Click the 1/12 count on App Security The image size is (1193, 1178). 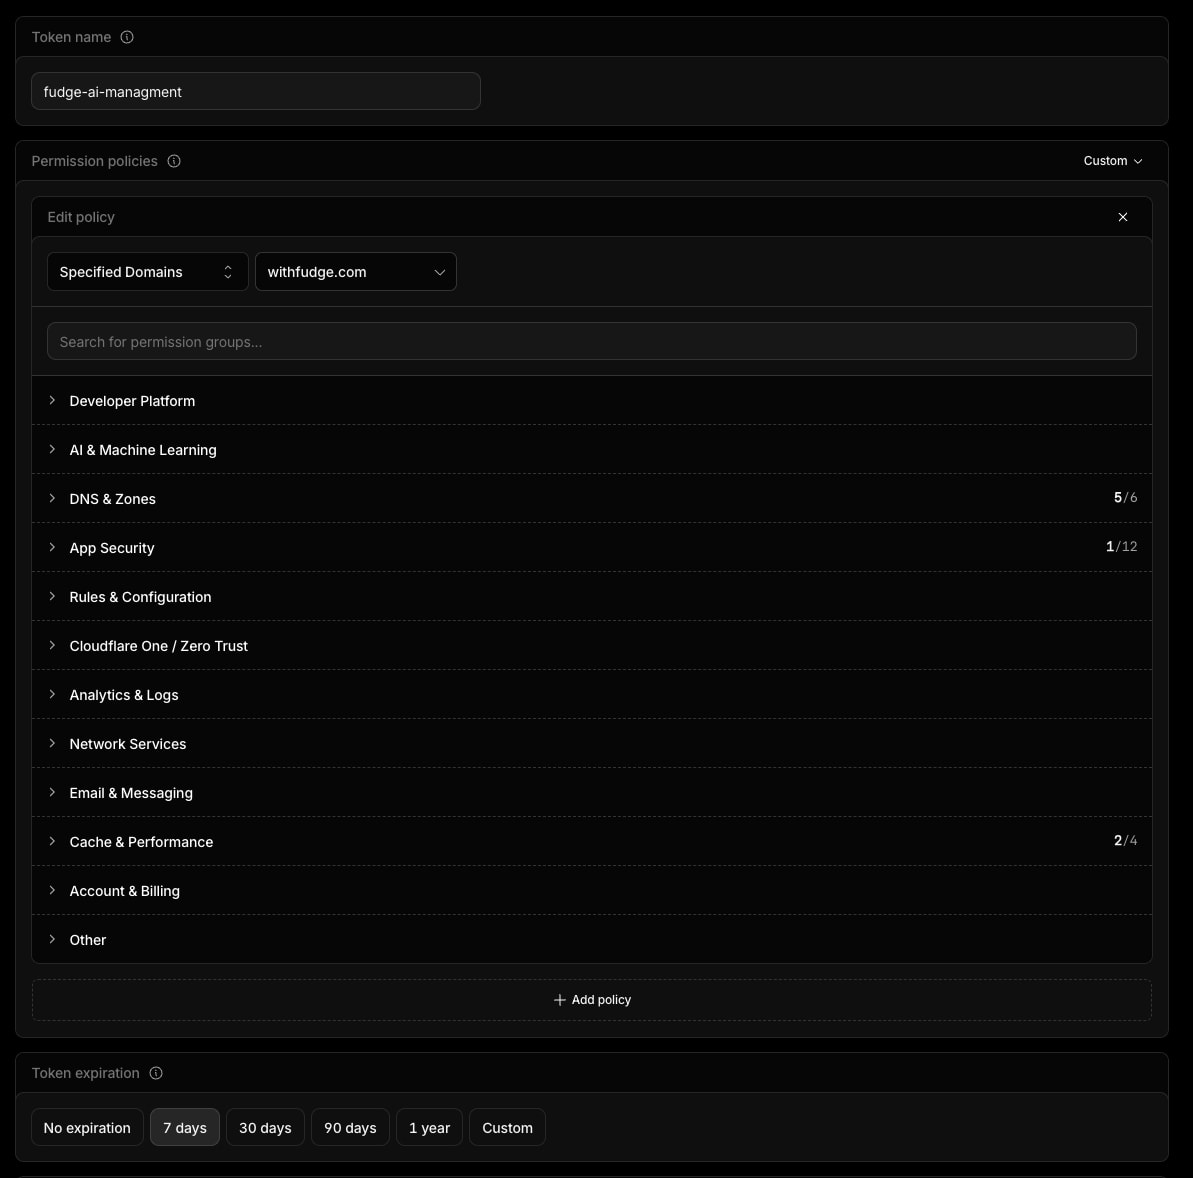pos(1121,546)
